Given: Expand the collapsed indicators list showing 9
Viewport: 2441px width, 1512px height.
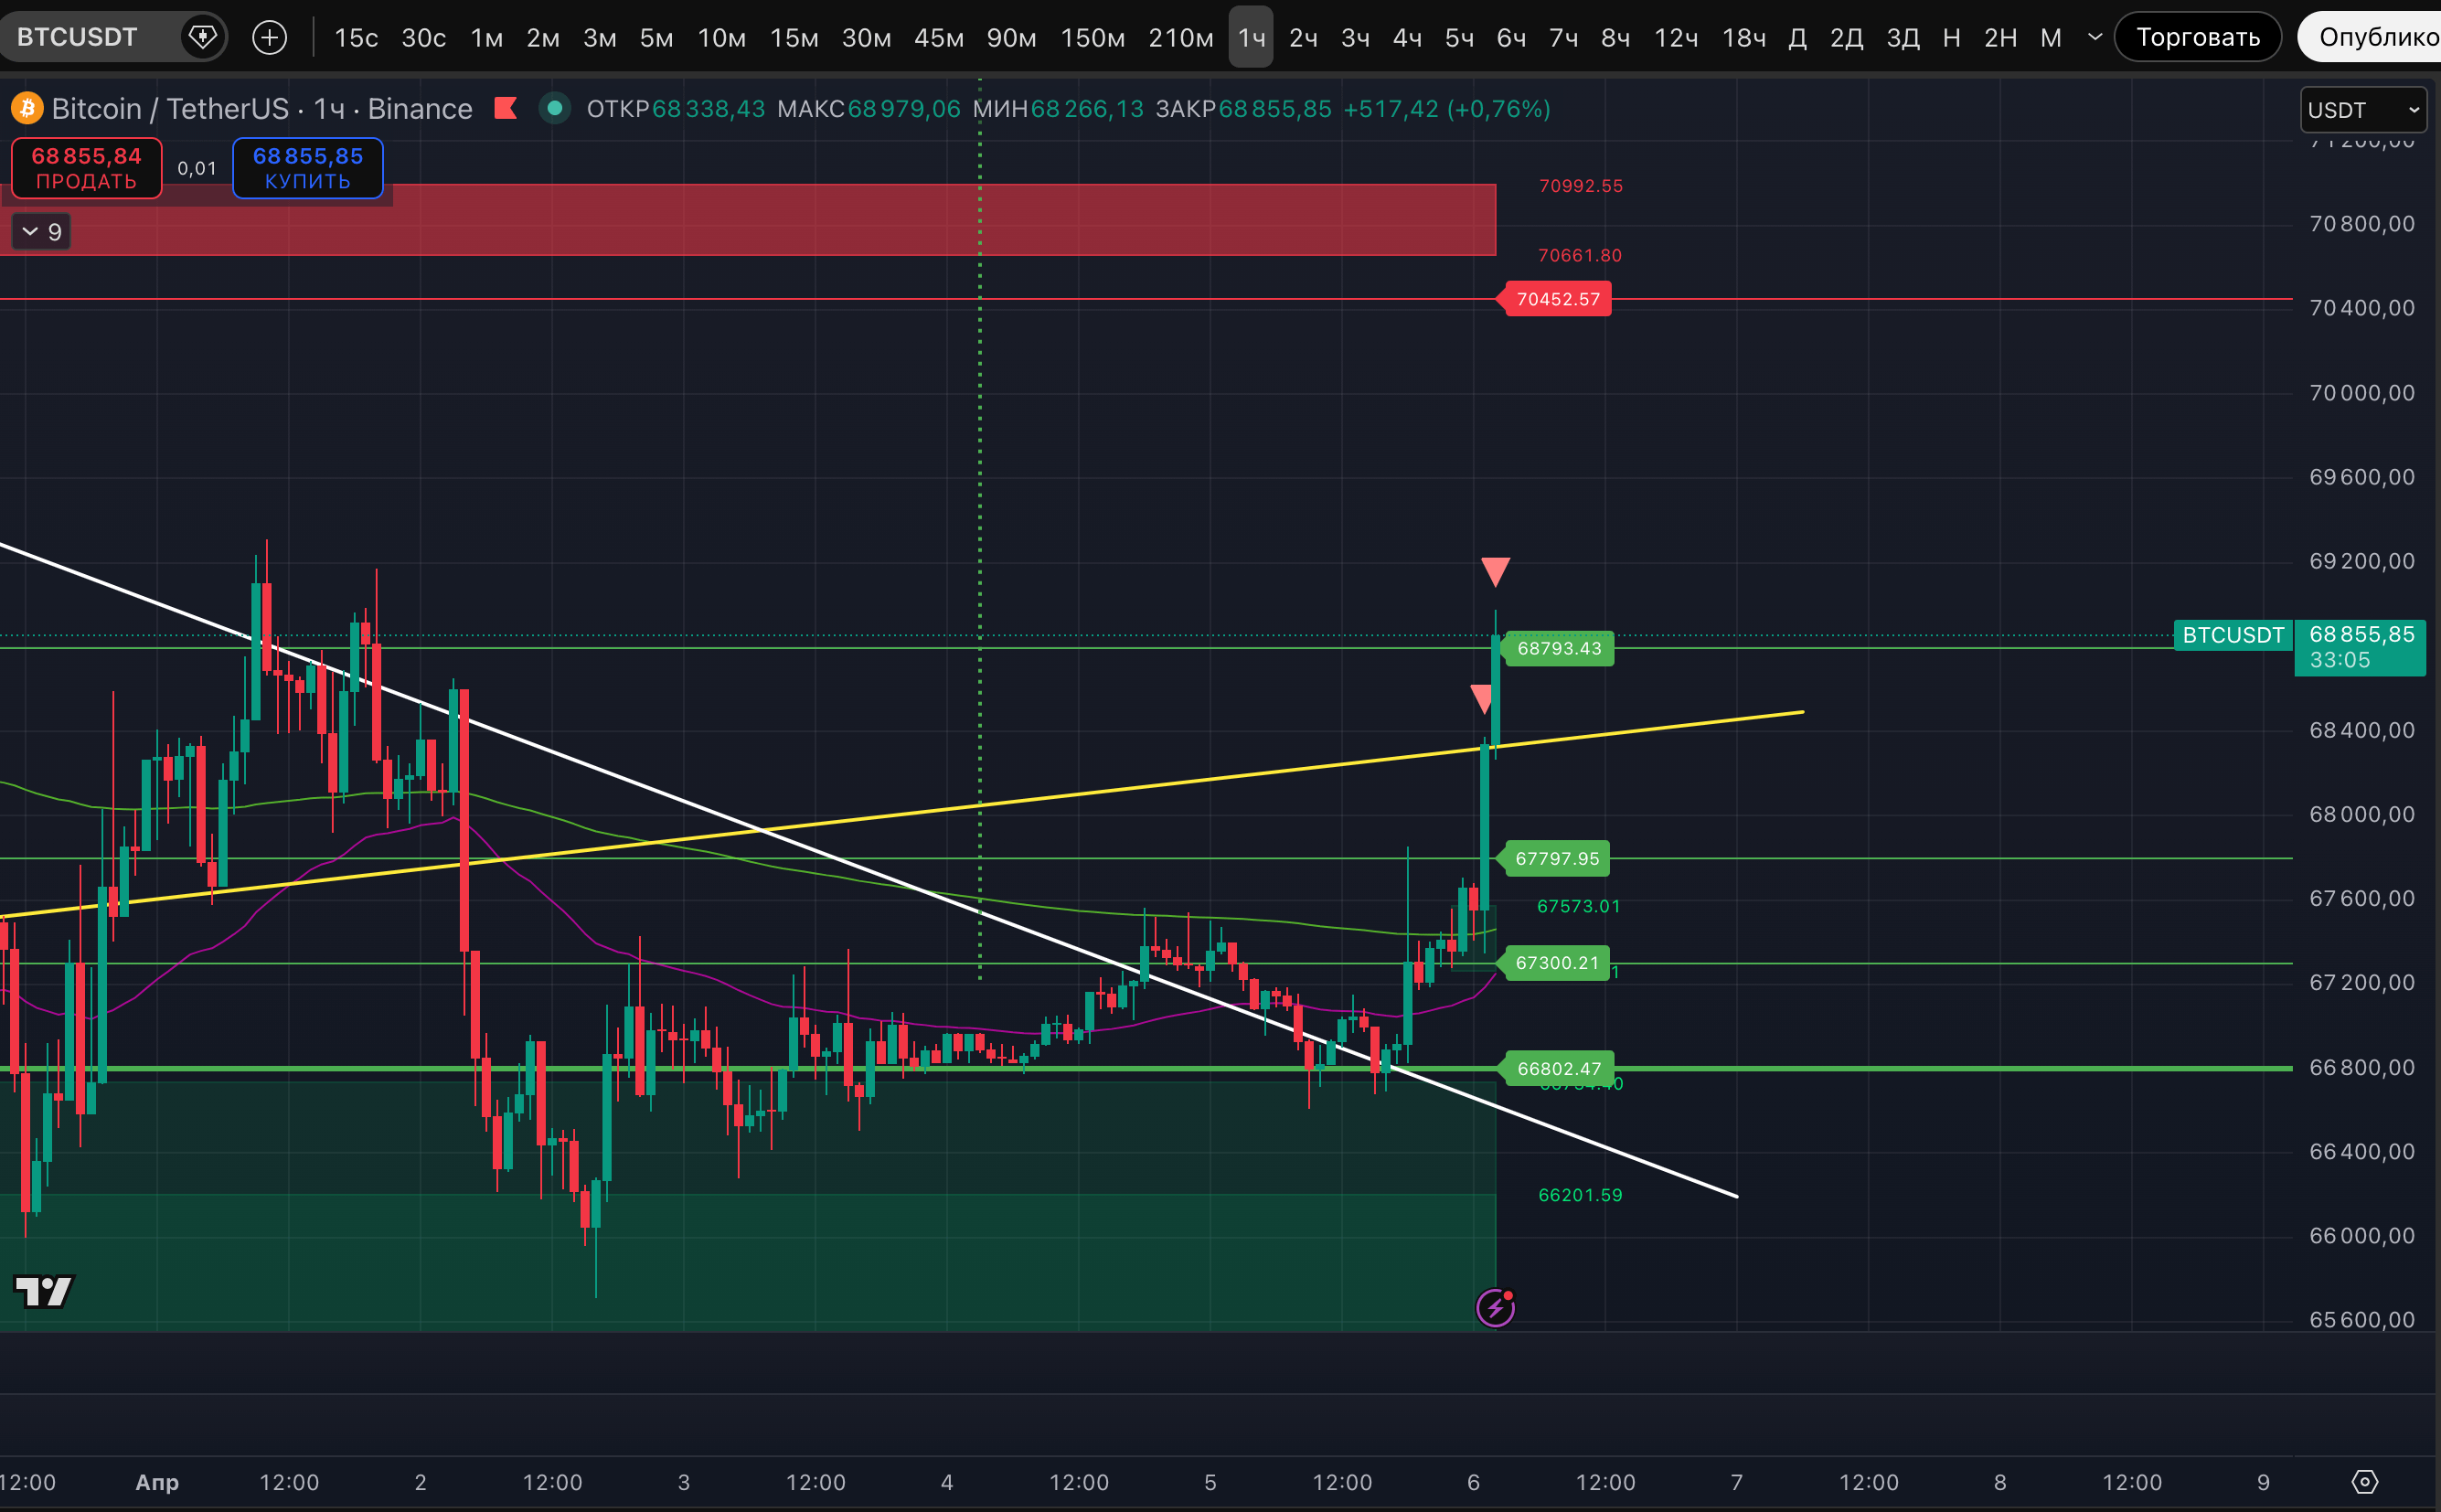Looking at the screenshot, I should point(41,232).
